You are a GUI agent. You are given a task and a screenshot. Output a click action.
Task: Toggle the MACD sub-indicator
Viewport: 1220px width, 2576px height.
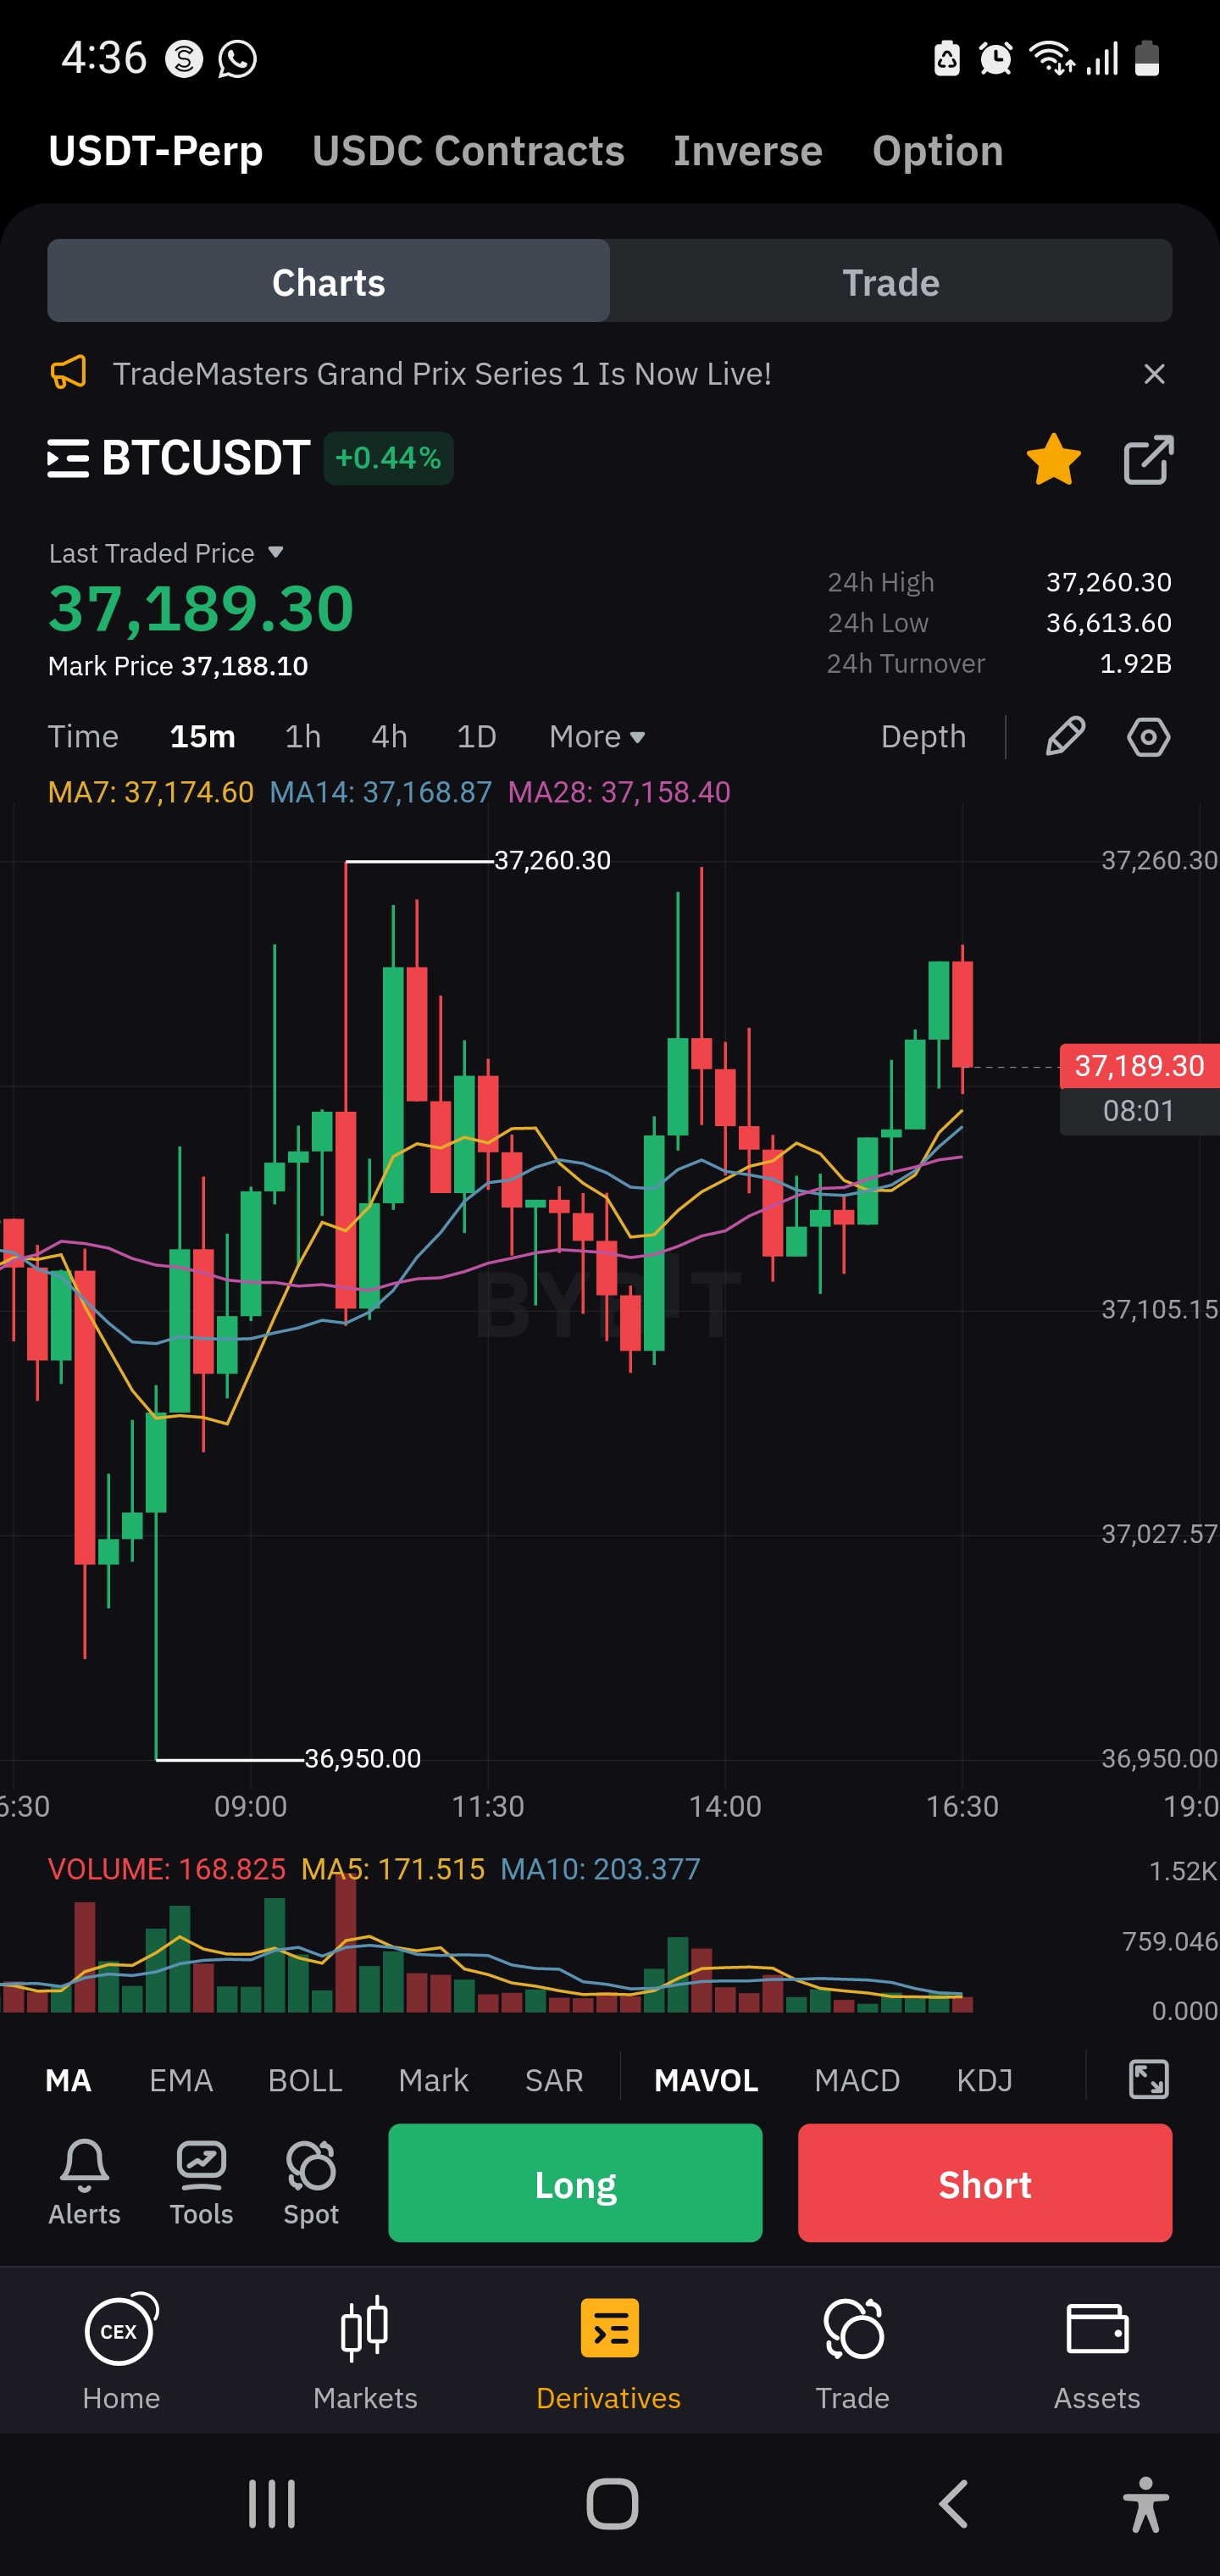click(857, 2080)
